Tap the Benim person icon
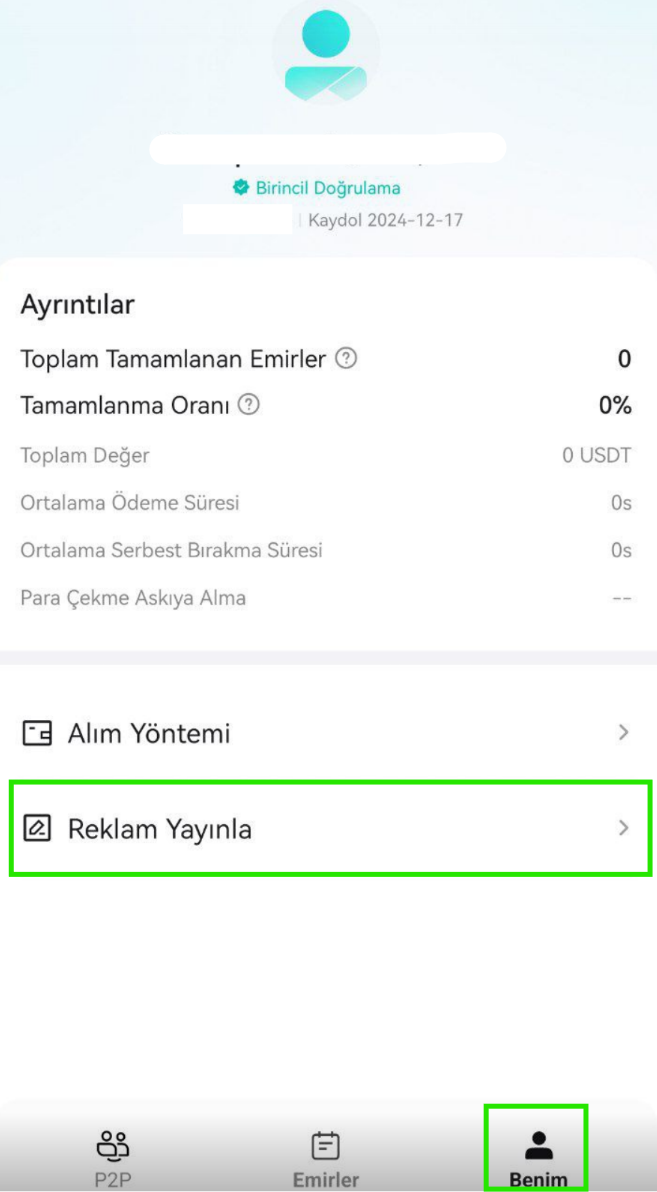 pos(539,1144)
